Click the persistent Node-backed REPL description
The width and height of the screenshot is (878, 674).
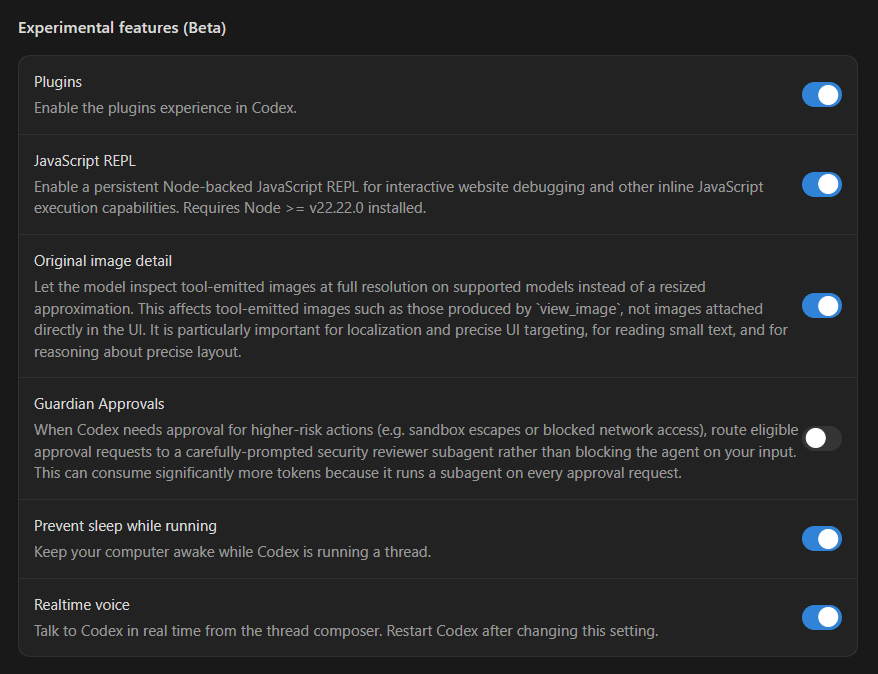pos(398,187)
